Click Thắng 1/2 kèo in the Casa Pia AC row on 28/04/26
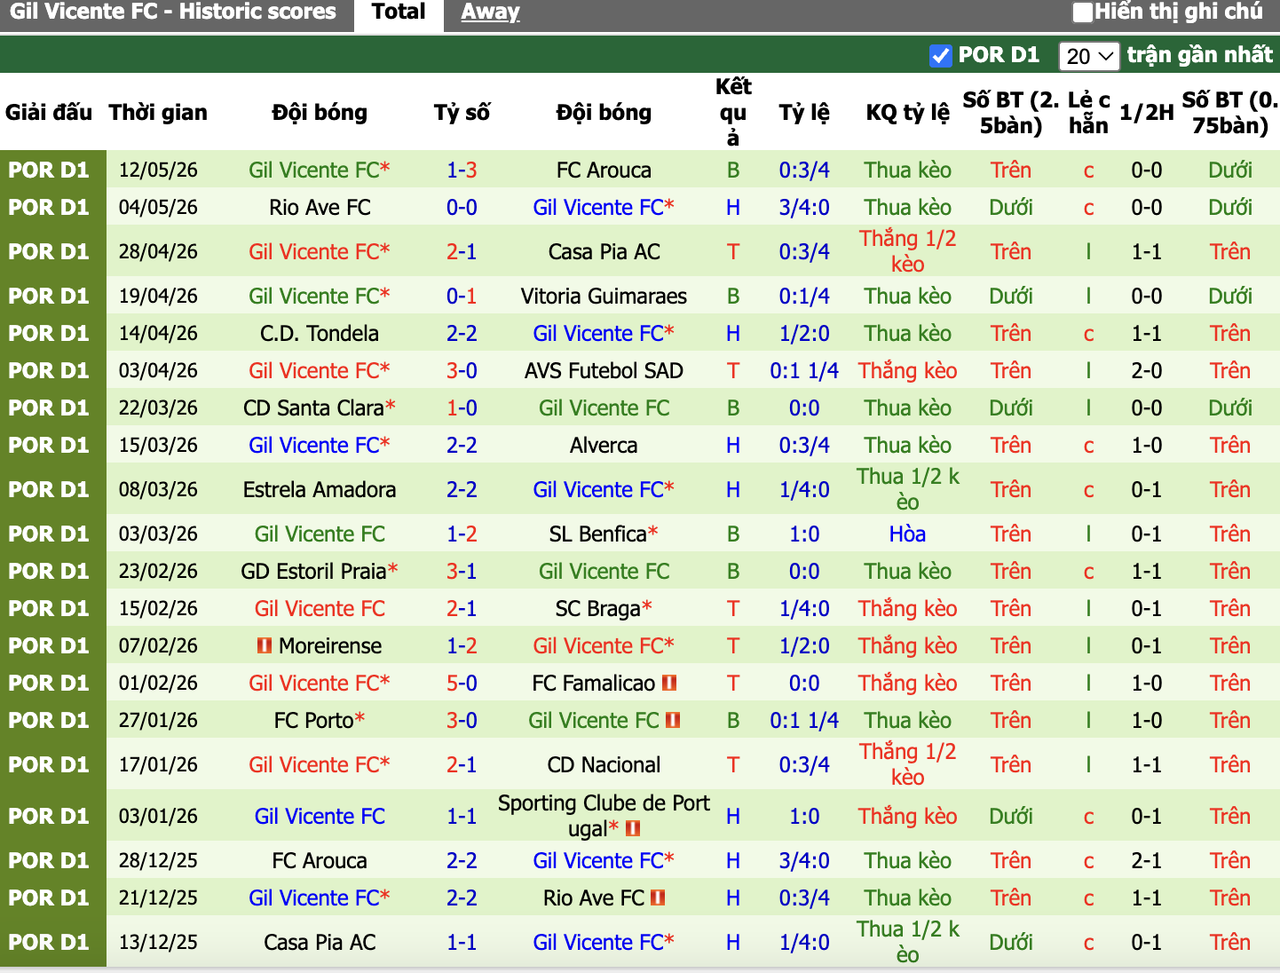Viewport: 1280px width, 973px height. 908,252
